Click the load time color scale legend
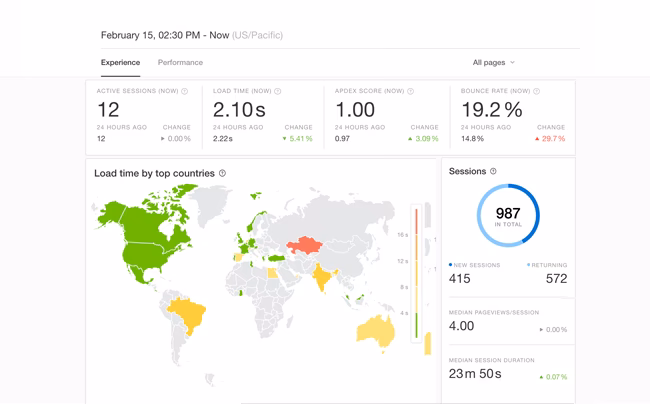This screenshot has width=650, height=404. 416,273
